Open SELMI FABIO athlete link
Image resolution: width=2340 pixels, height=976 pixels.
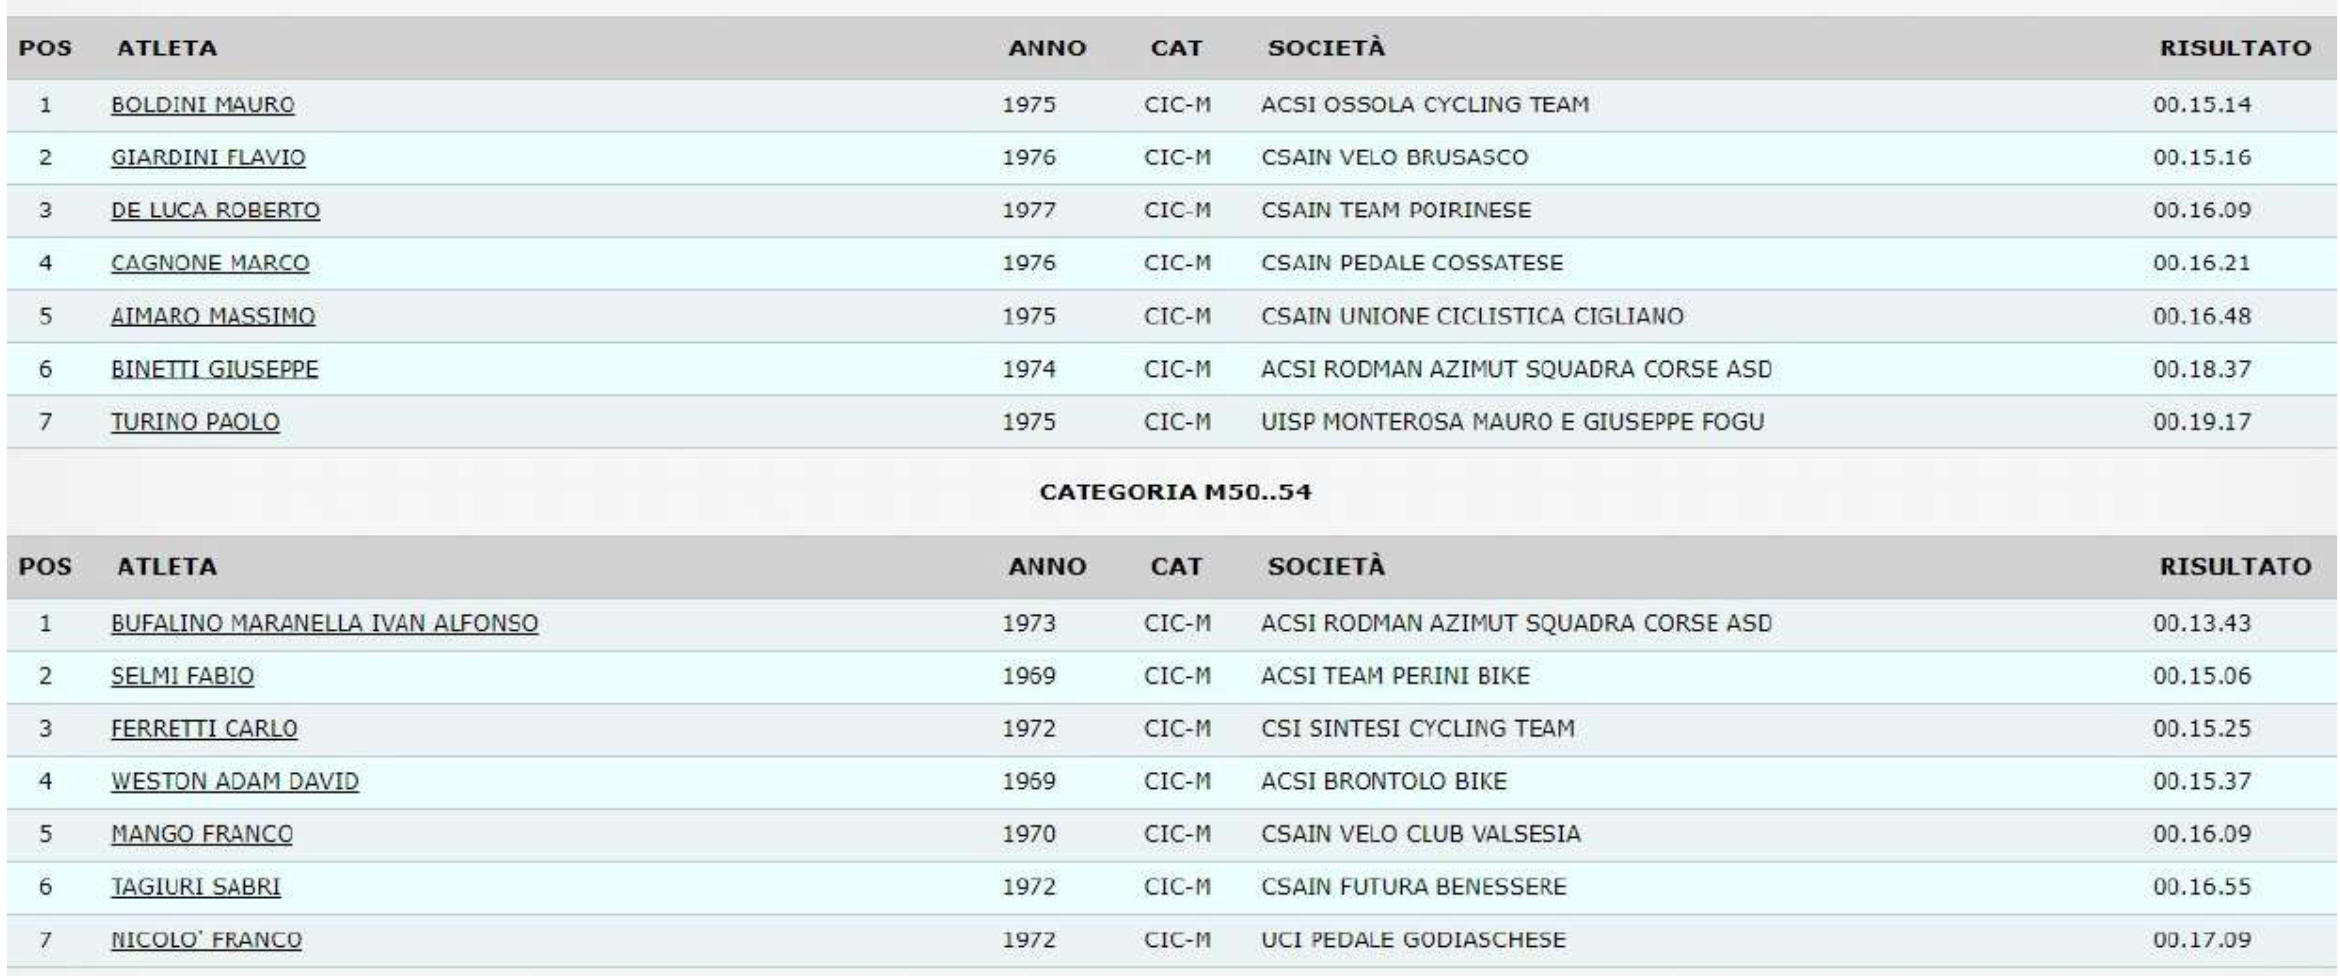coord(182,677)
